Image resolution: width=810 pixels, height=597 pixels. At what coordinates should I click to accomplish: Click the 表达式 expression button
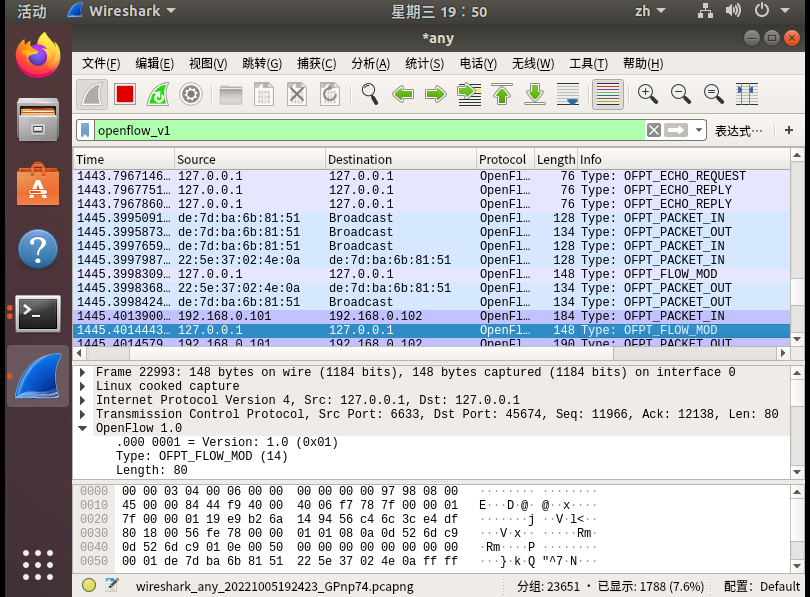click(x=738, y=131)
